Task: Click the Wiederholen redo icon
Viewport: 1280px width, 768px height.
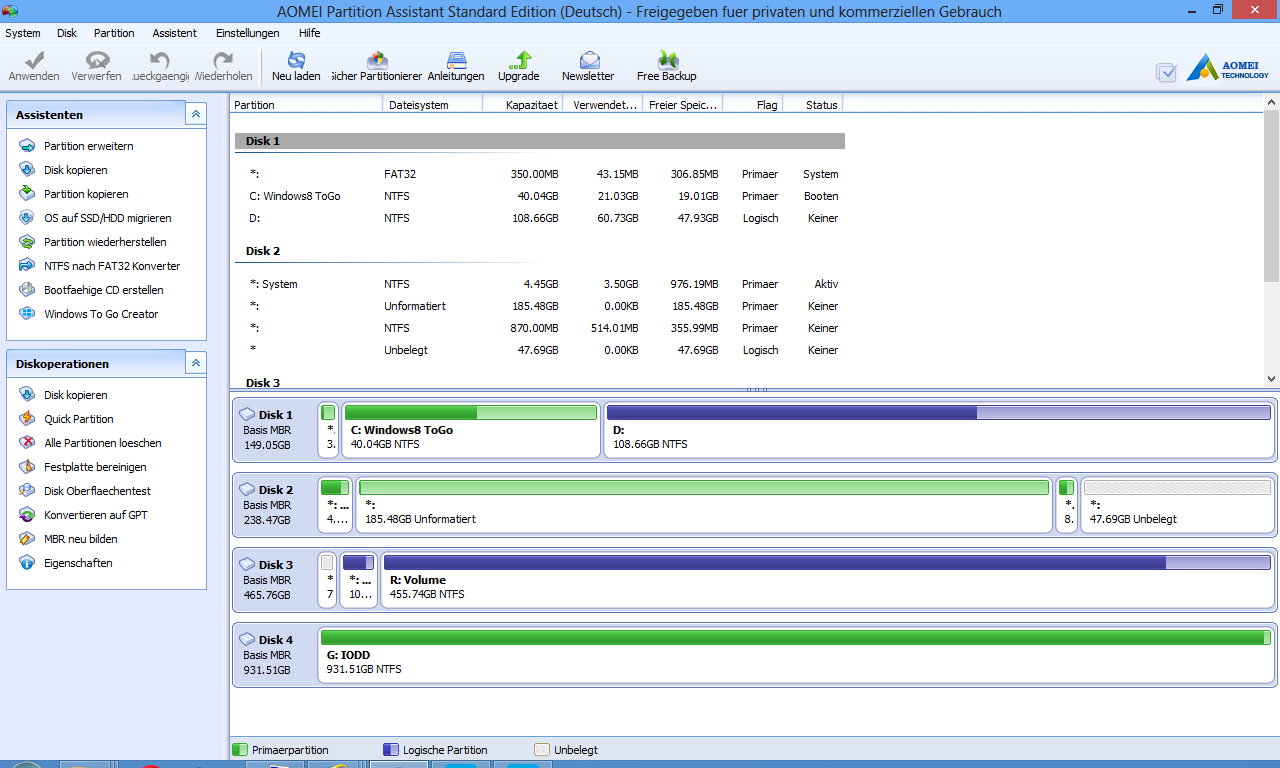Action: (x=223, y=67)
